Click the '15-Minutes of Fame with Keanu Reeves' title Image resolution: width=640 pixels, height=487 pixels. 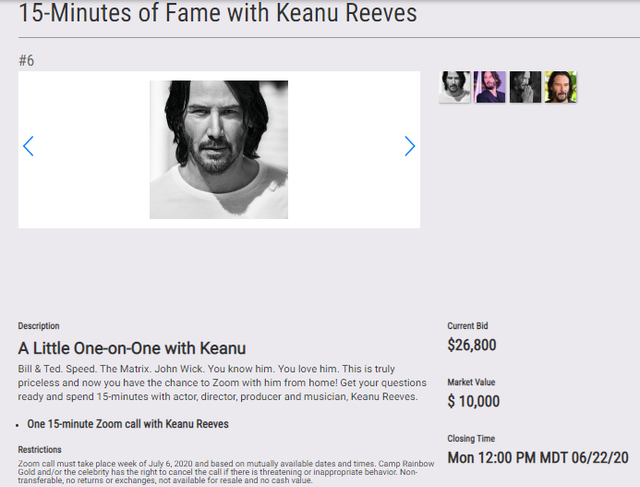pyautogui.click(x=218, y=15)
